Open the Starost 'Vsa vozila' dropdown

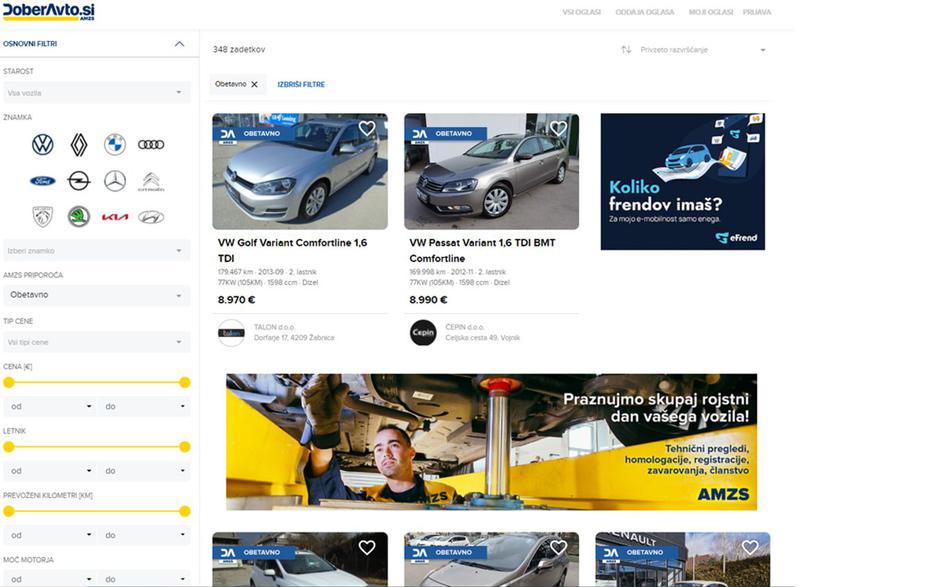click(x=96, y=93)
